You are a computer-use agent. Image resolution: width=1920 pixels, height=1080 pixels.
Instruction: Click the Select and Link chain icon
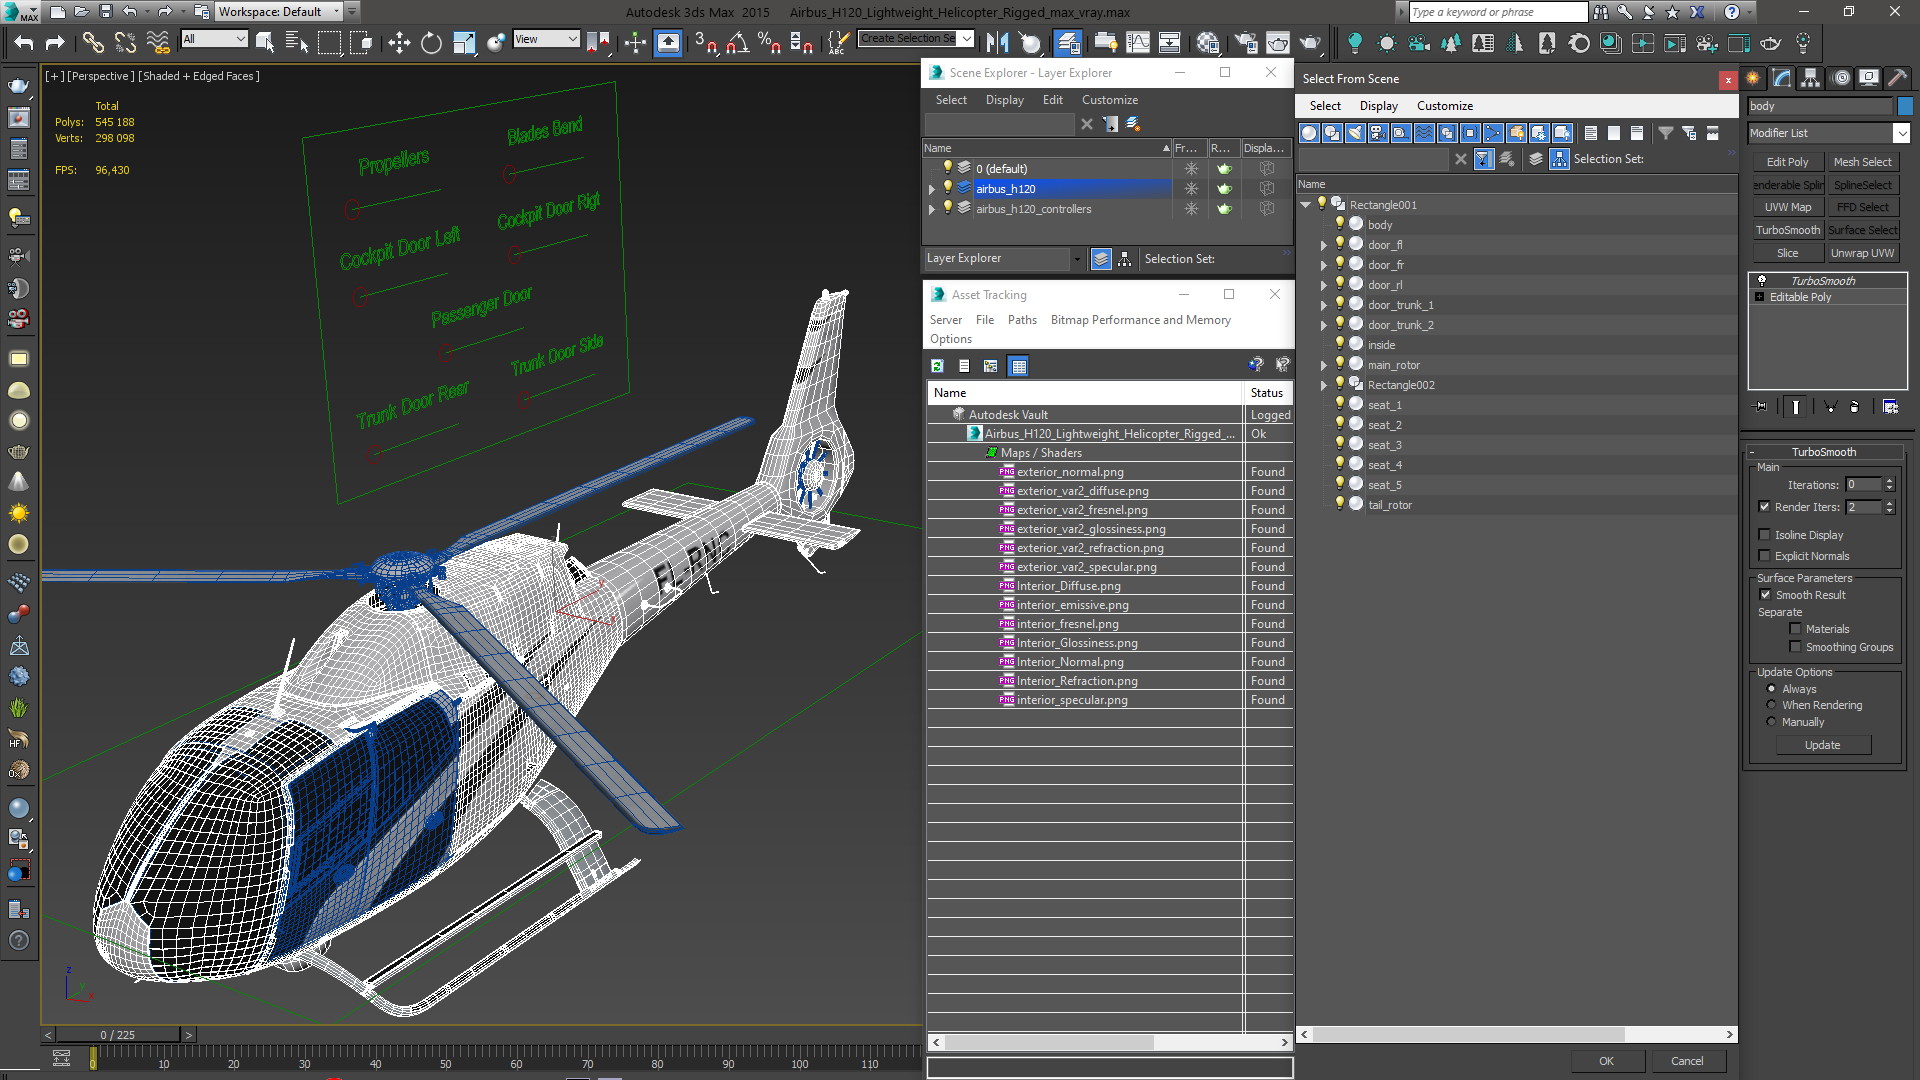point(93,42)
